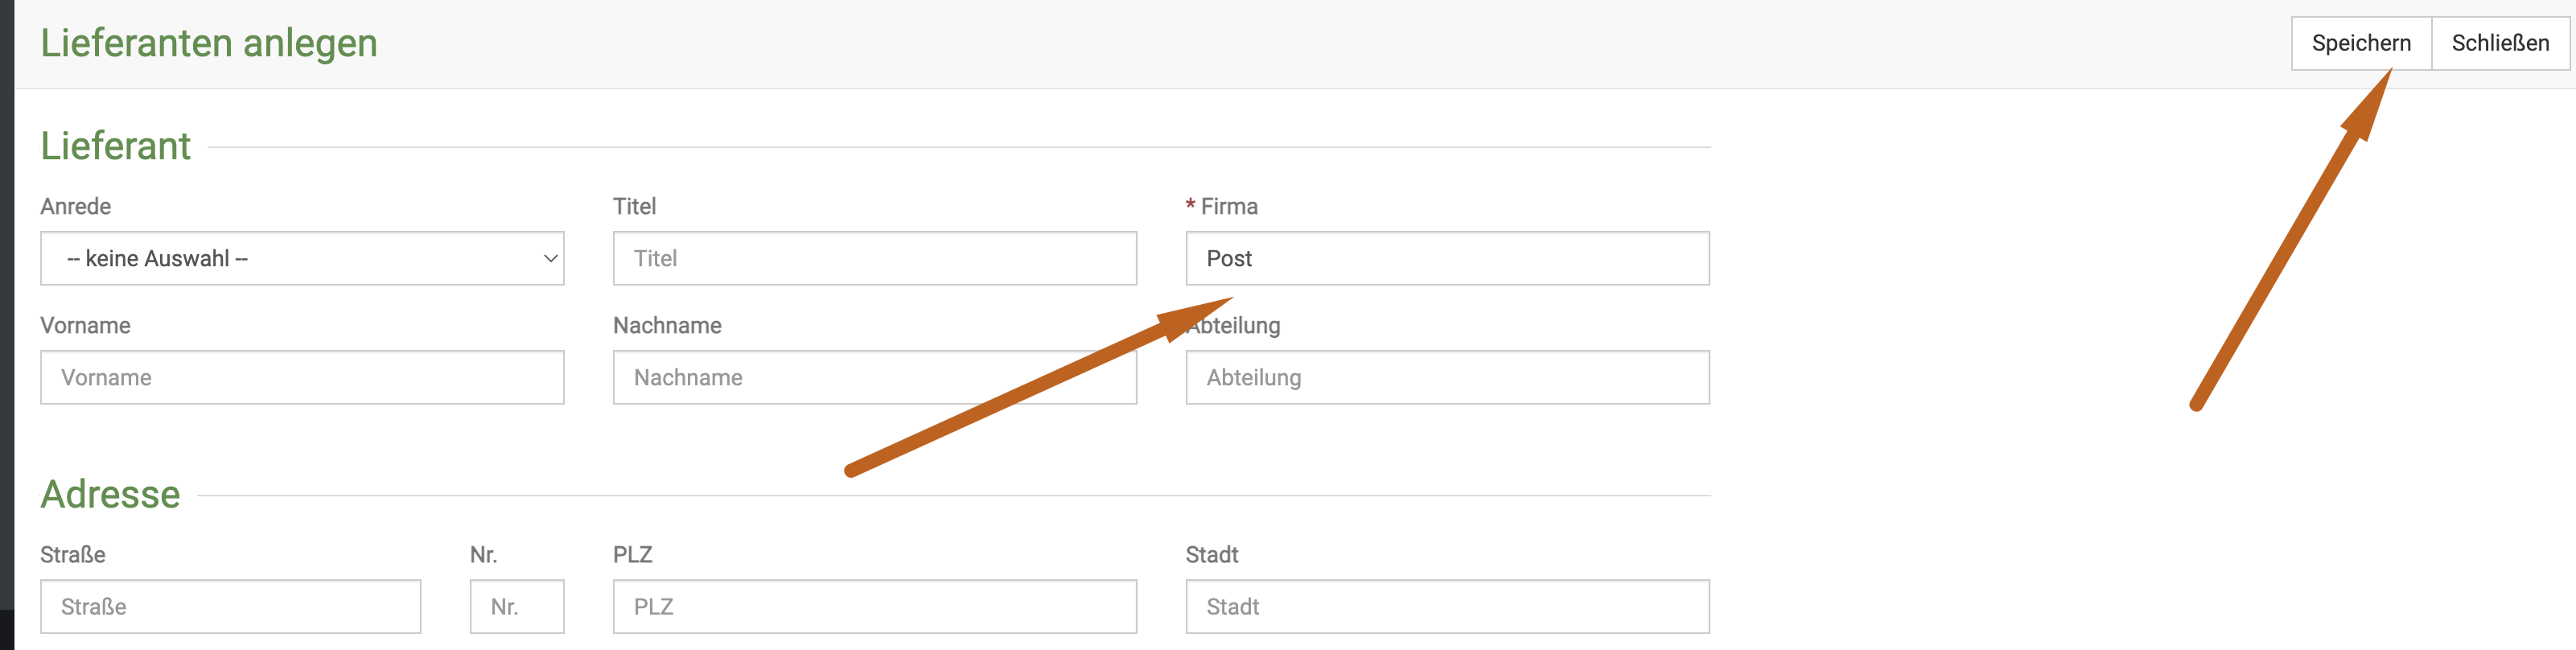The height and width of the screenshot is (650, 2576).
Task: Click the "Adresse" section heading
Action: pos(110,494)
